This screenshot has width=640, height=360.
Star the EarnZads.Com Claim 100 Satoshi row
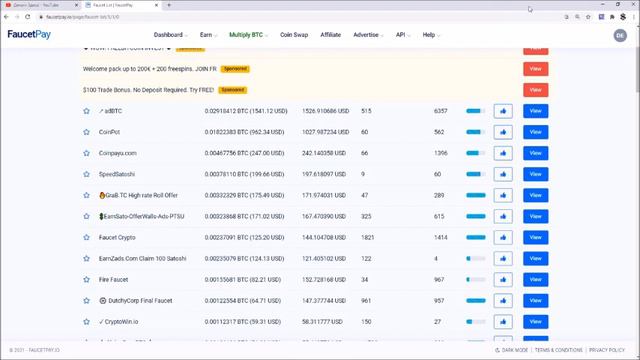point(86,258)
